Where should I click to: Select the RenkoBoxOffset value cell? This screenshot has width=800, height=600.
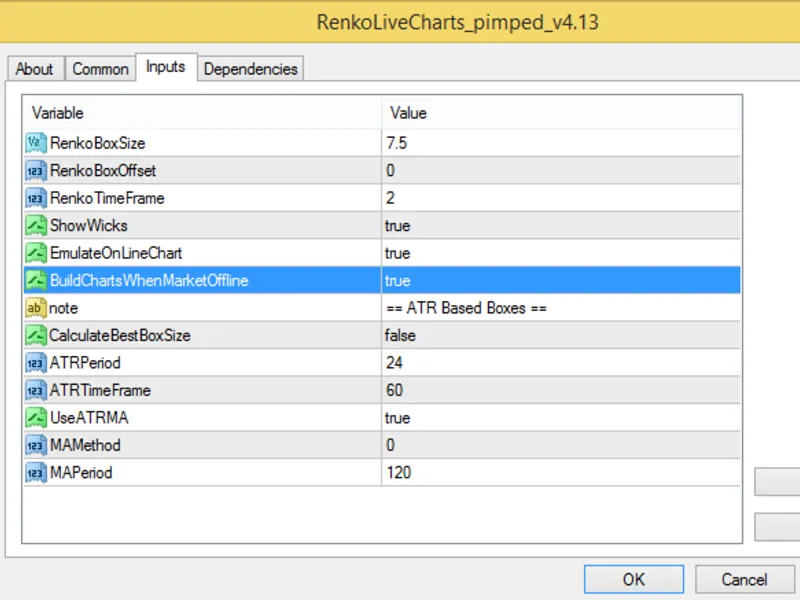point(561,170)
